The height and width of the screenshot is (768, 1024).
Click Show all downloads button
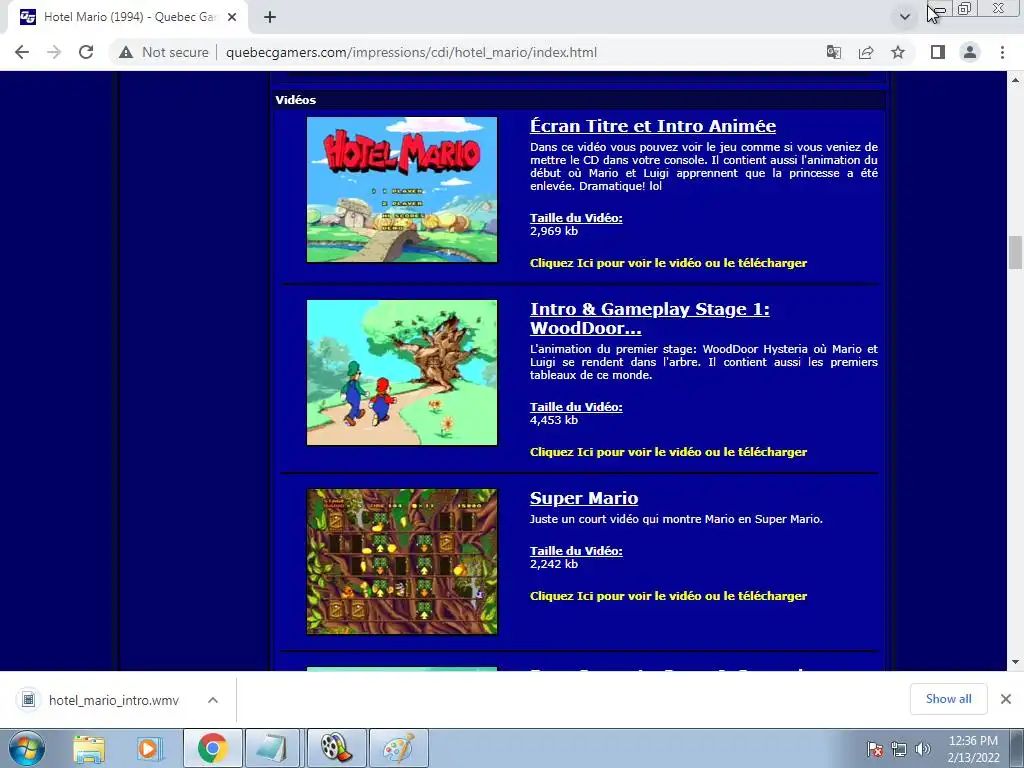pos(948,699)
